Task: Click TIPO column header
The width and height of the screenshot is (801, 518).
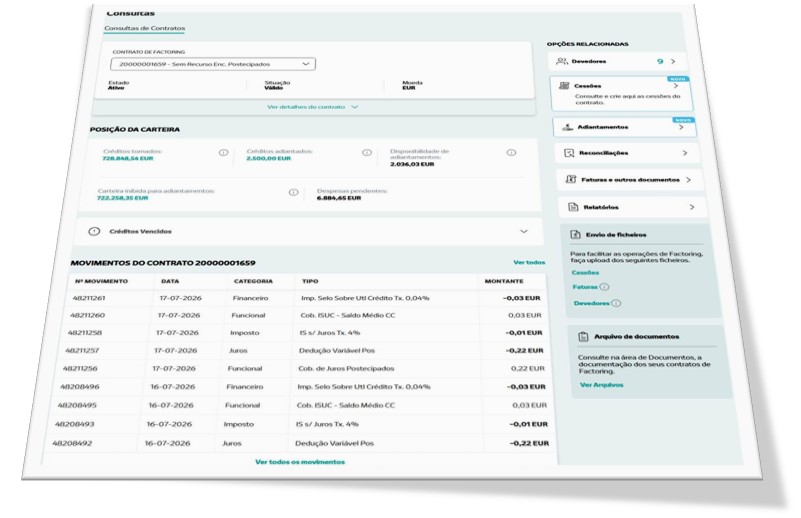Action: pyautogui.click(x=310, y=281)
